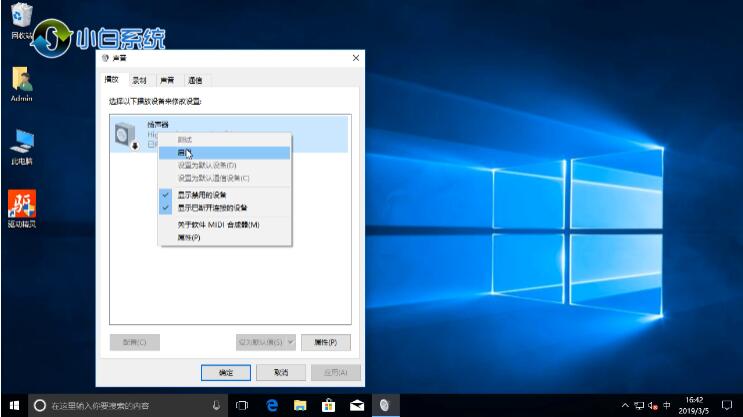Click the microphone icon in search box

coord(216,406)
